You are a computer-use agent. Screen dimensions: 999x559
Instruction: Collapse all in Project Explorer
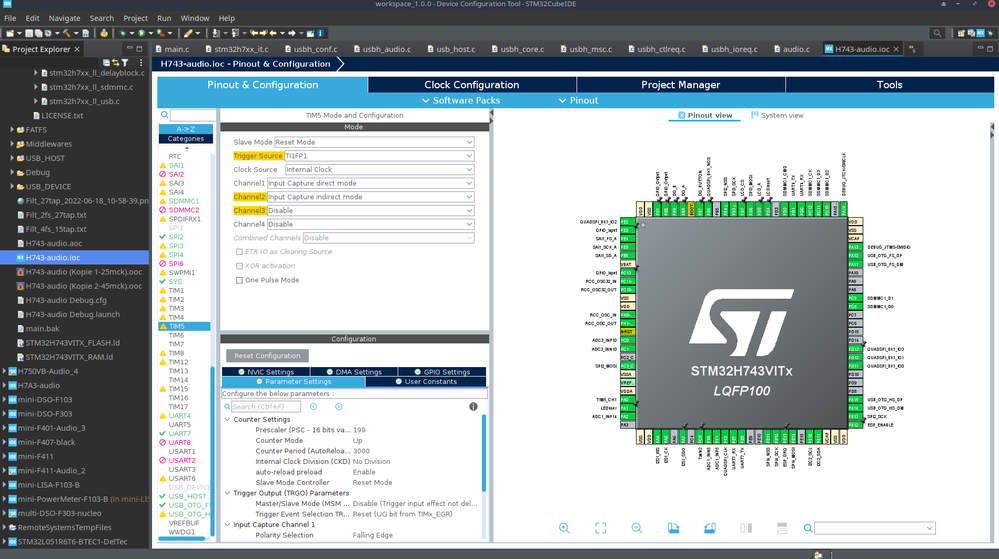coord(106,62)
